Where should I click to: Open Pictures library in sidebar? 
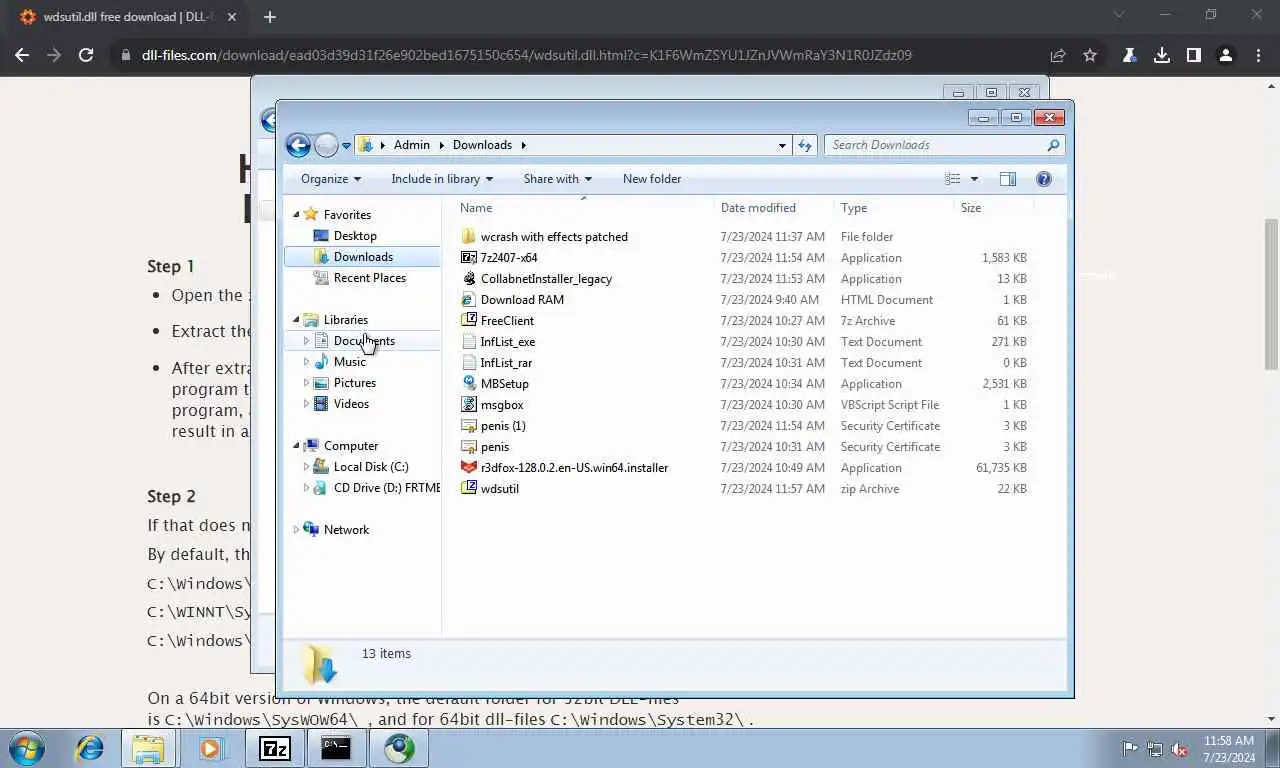(x=354, y=383)
